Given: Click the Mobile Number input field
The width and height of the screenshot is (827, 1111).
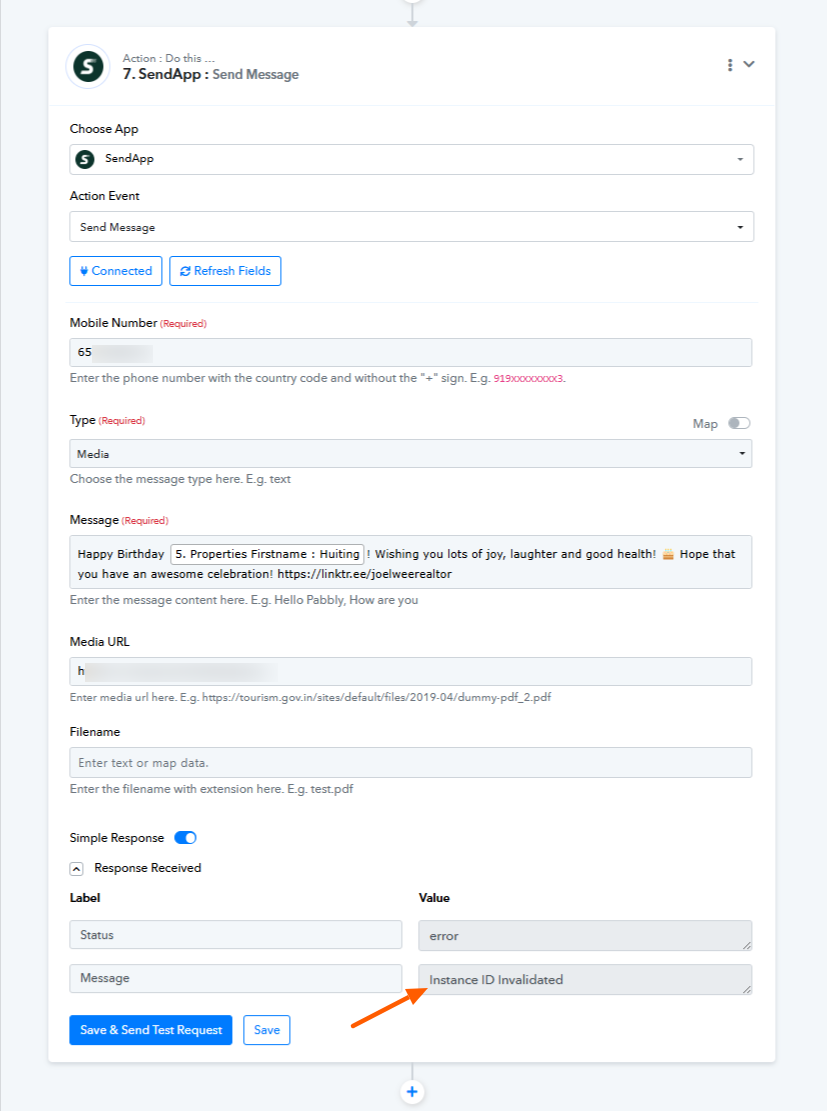Looking at the screenshot, I should [411, 352].
